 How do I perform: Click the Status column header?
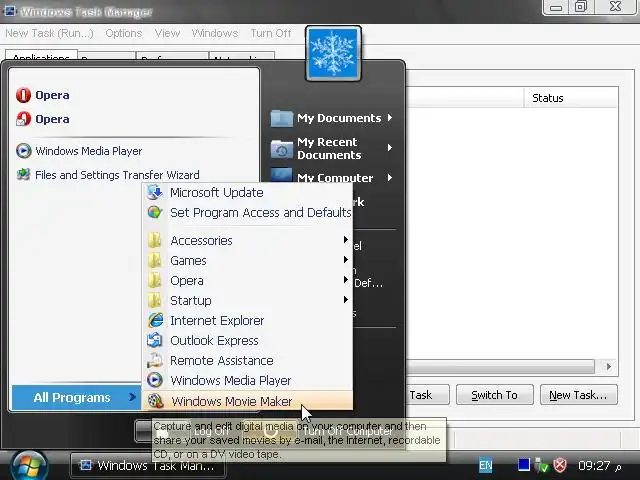tap(571, 98)
